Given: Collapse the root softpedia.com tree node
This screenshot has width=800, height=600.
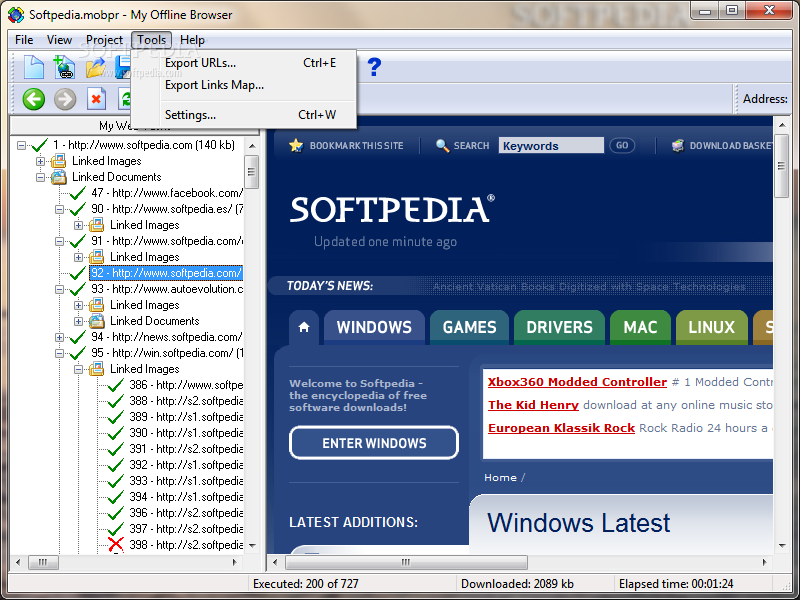Looking at the screenshot, I should click(x=21, y=145).
